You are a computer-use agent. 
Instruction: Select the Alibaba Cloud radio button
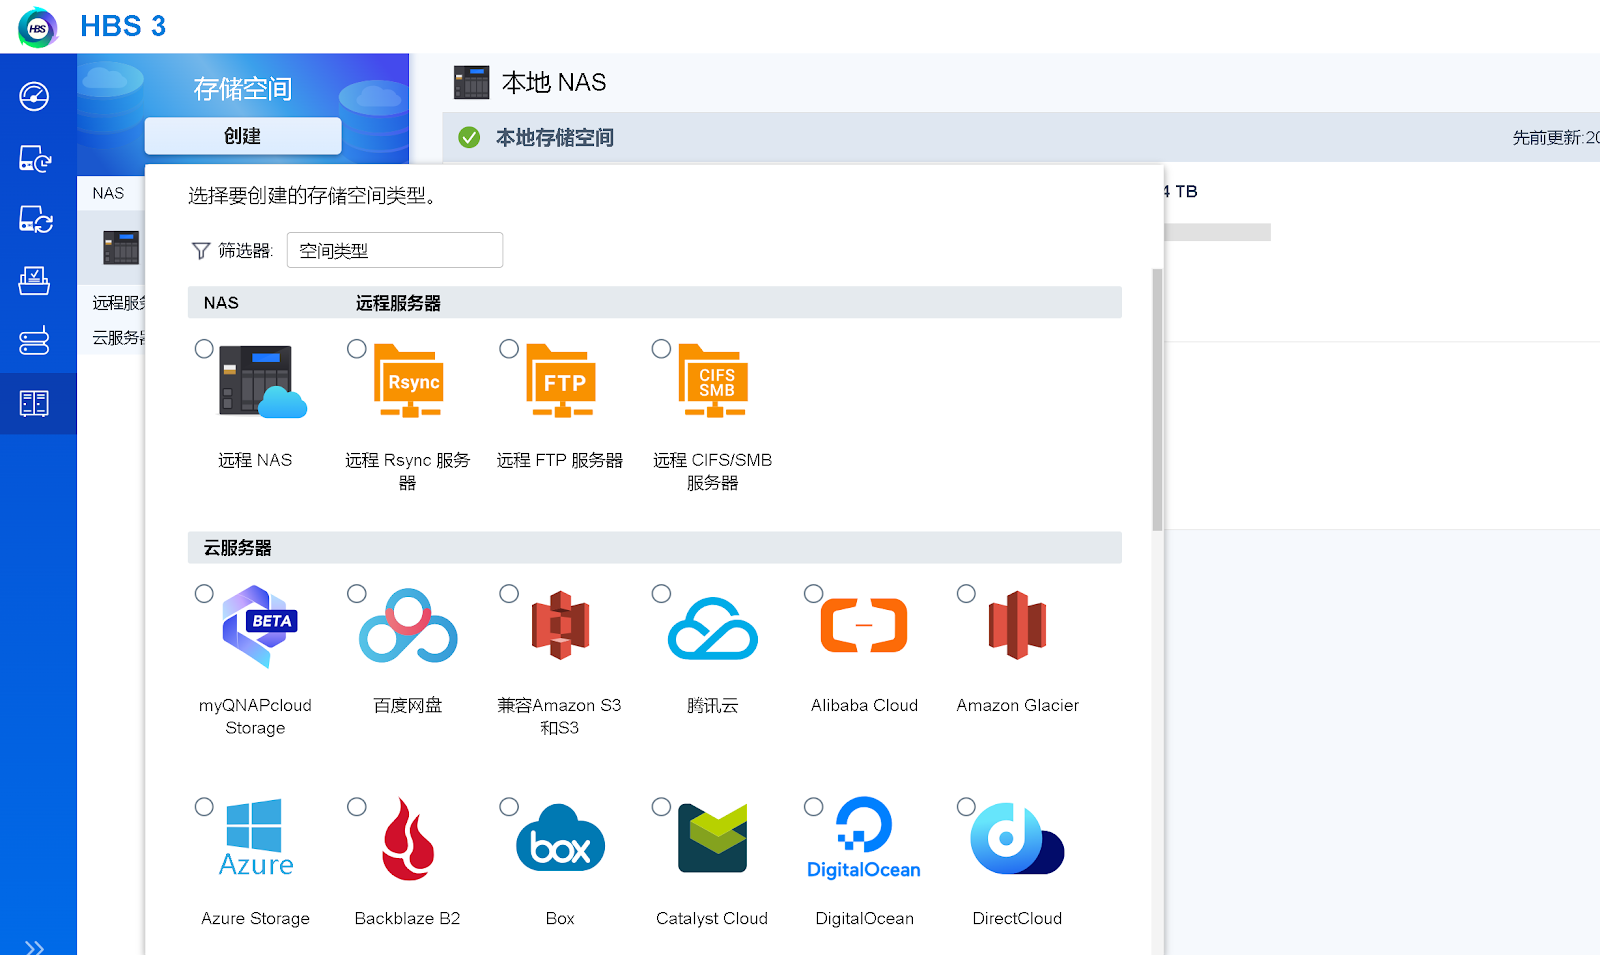pos(814,594)
